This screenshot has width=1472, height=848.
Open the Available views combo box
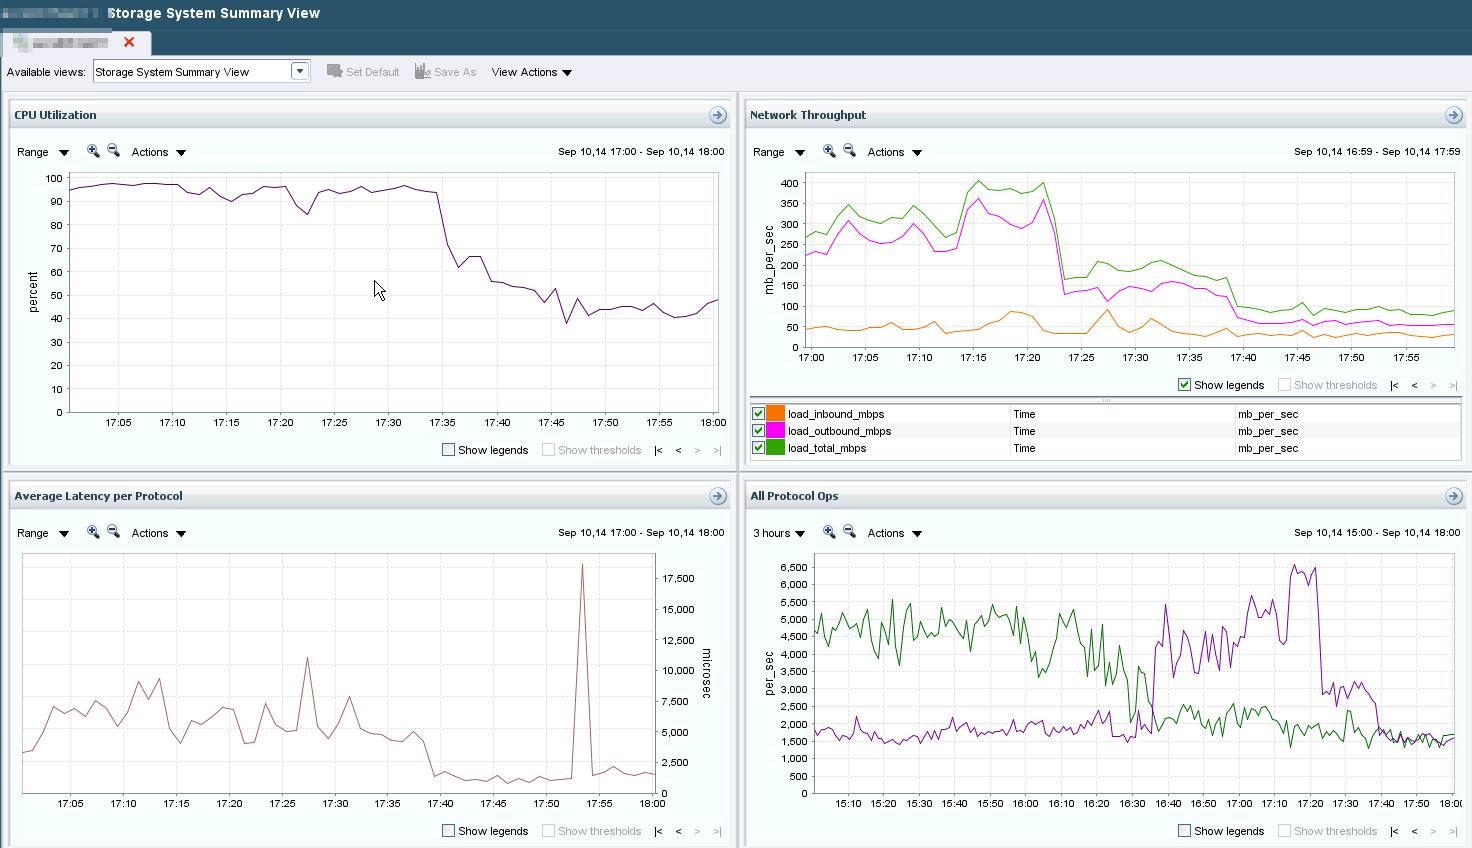point(299,71)
